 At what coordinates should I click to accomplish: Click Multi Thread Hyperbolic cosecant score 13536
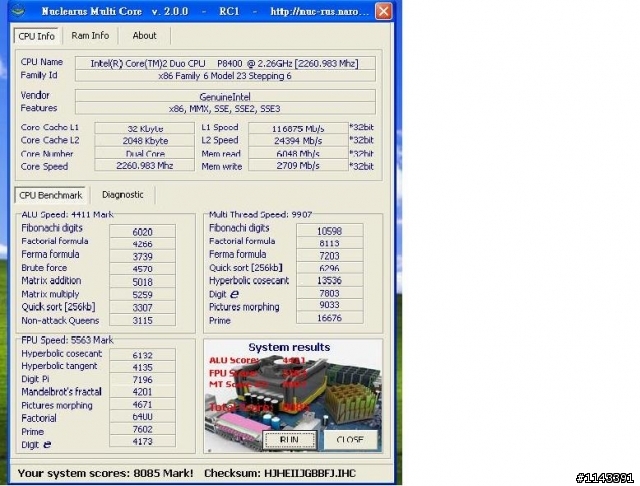tap(329, 280)
